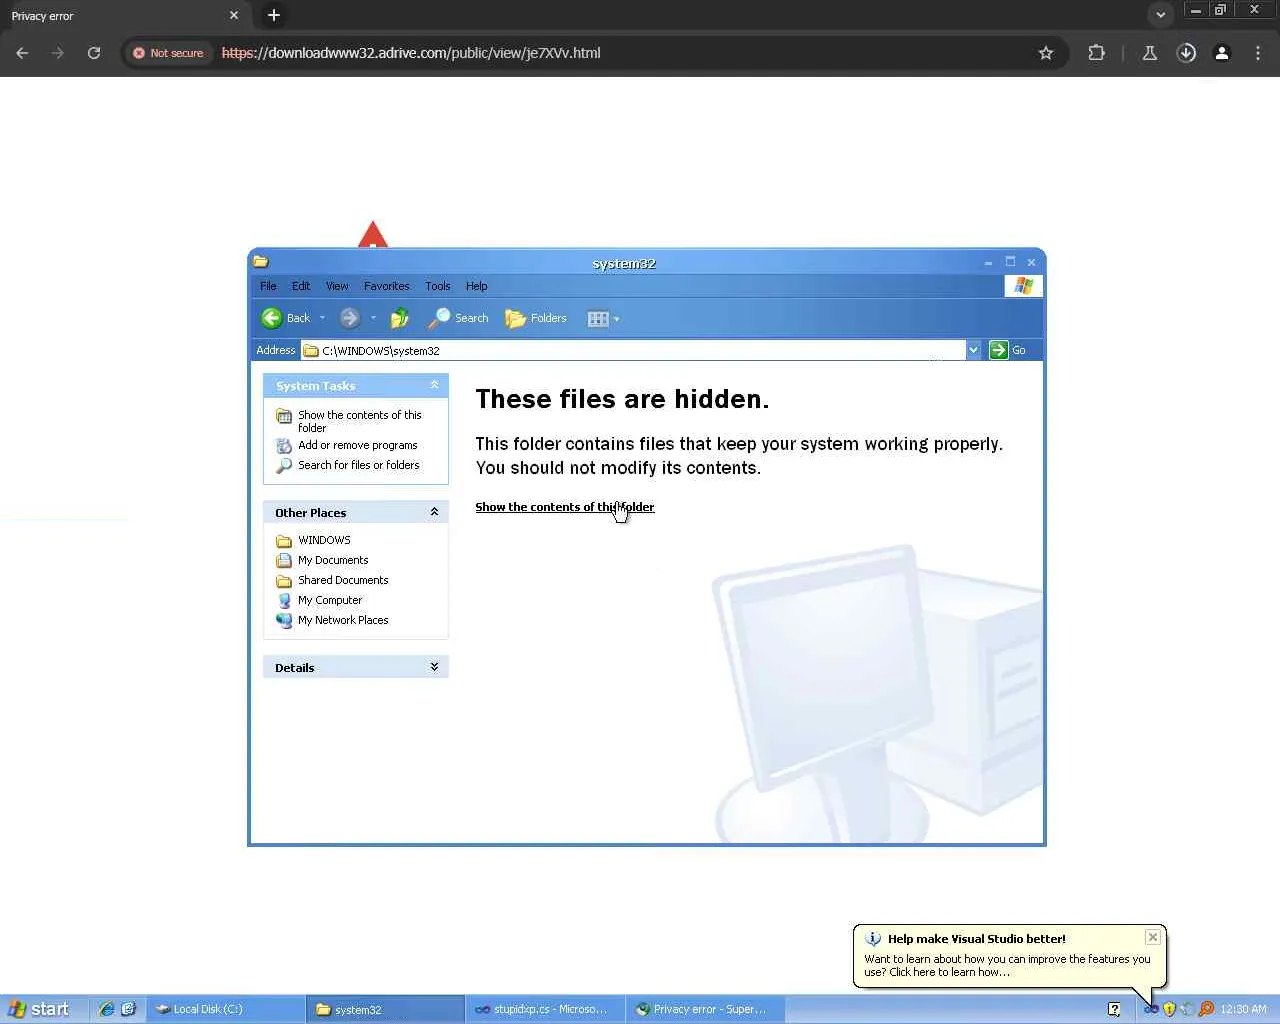Open Chrome three-dot menu
The width and height of the screenshot is (1280, 1024).
[x=1258, y=53]
